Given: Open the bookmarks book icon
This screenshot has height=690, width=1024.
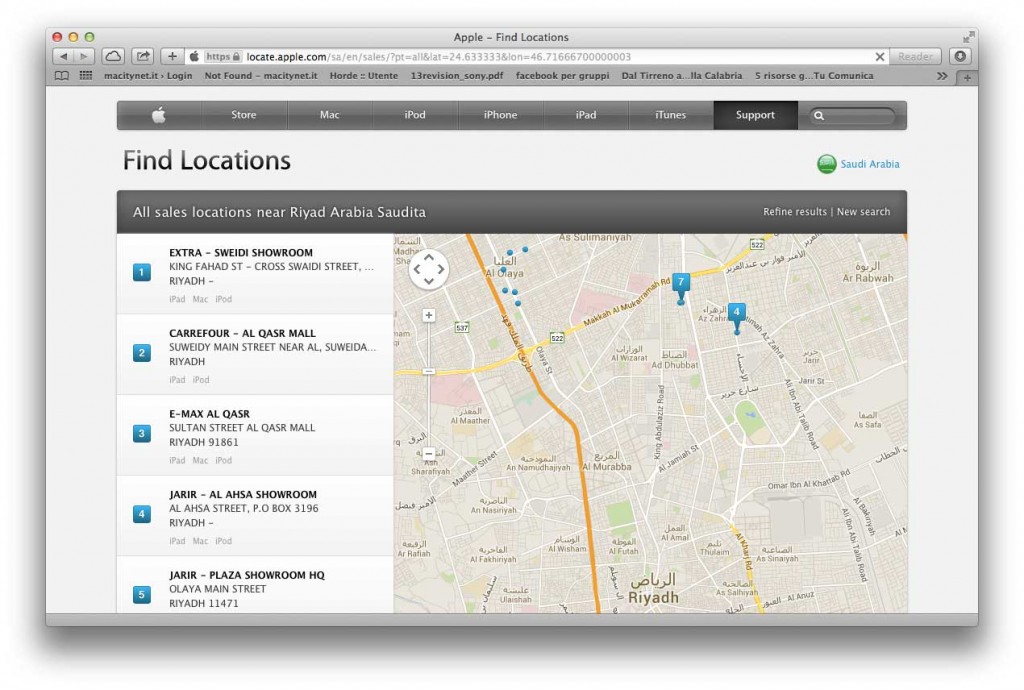Looking at the screenshot, I should (61, 75).
